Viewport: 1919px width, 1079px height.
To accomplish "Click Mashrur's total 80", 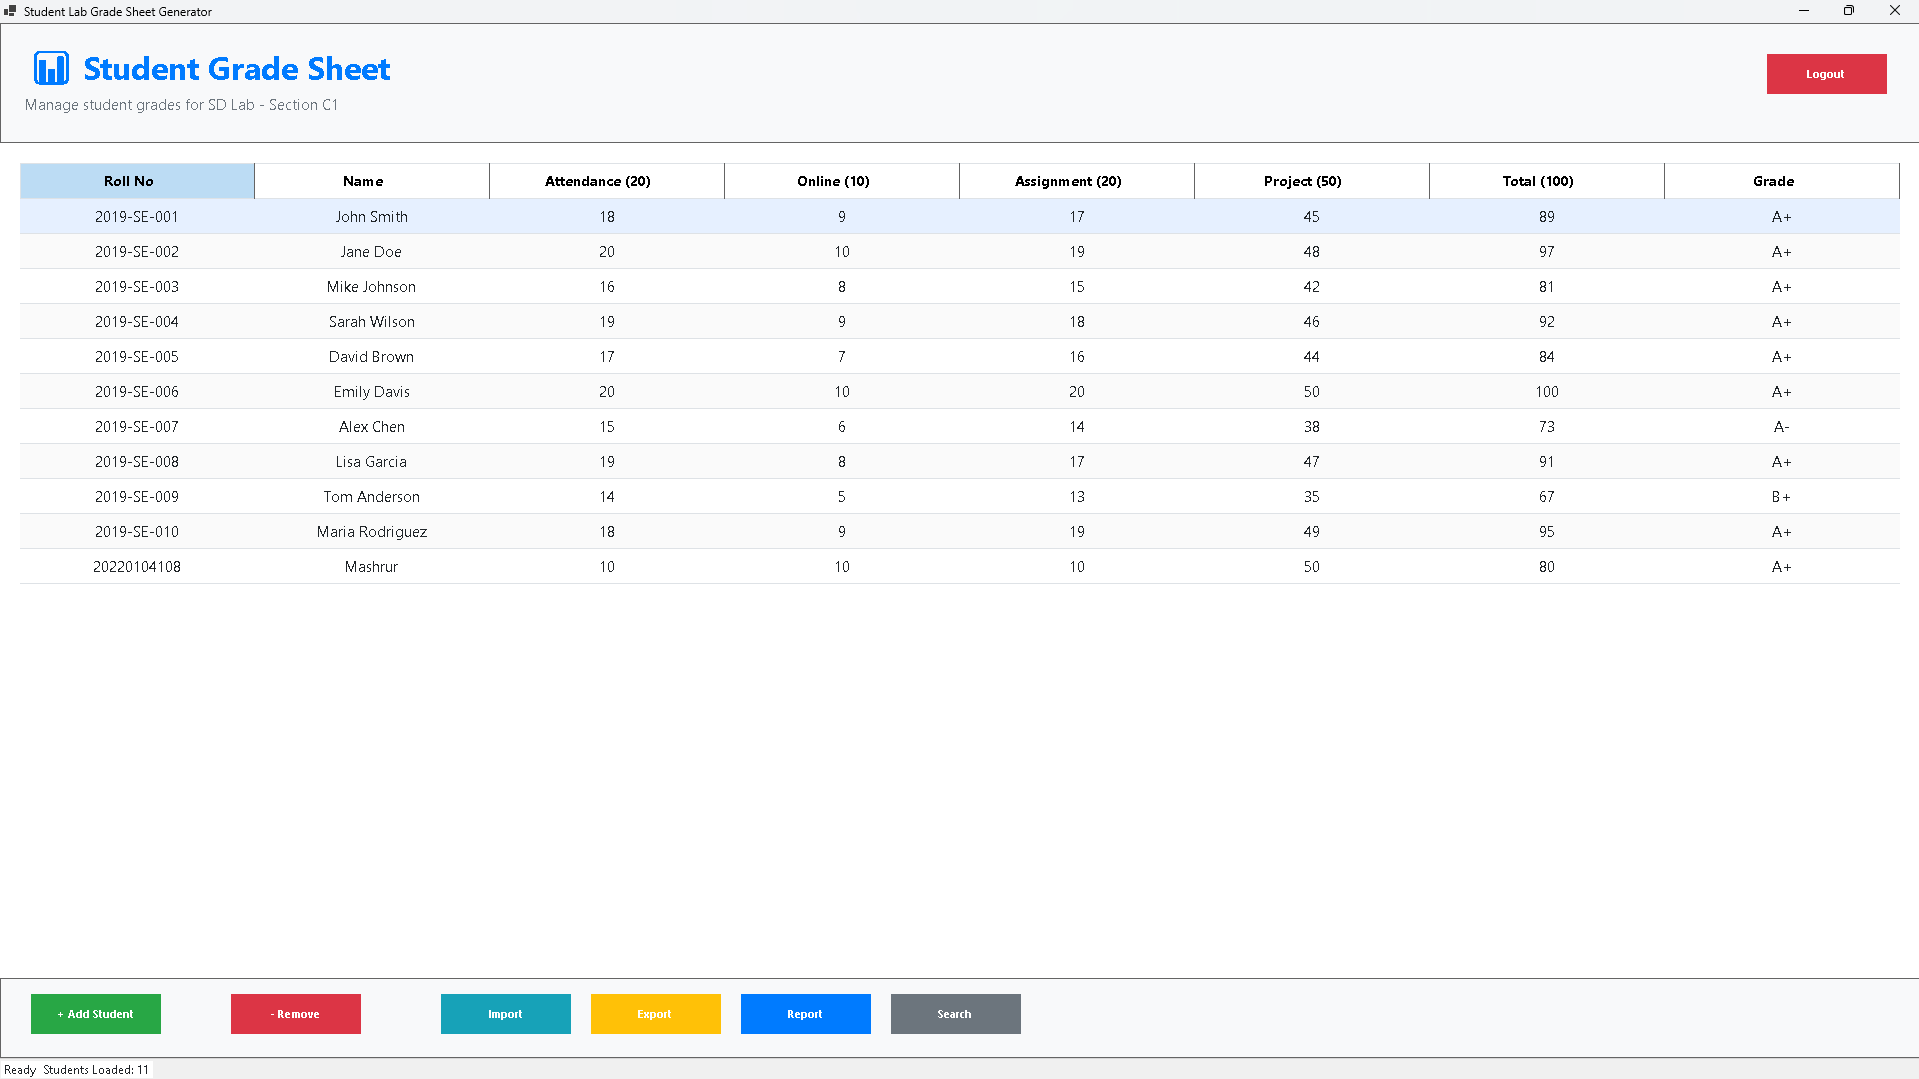I will point(1547,567).
